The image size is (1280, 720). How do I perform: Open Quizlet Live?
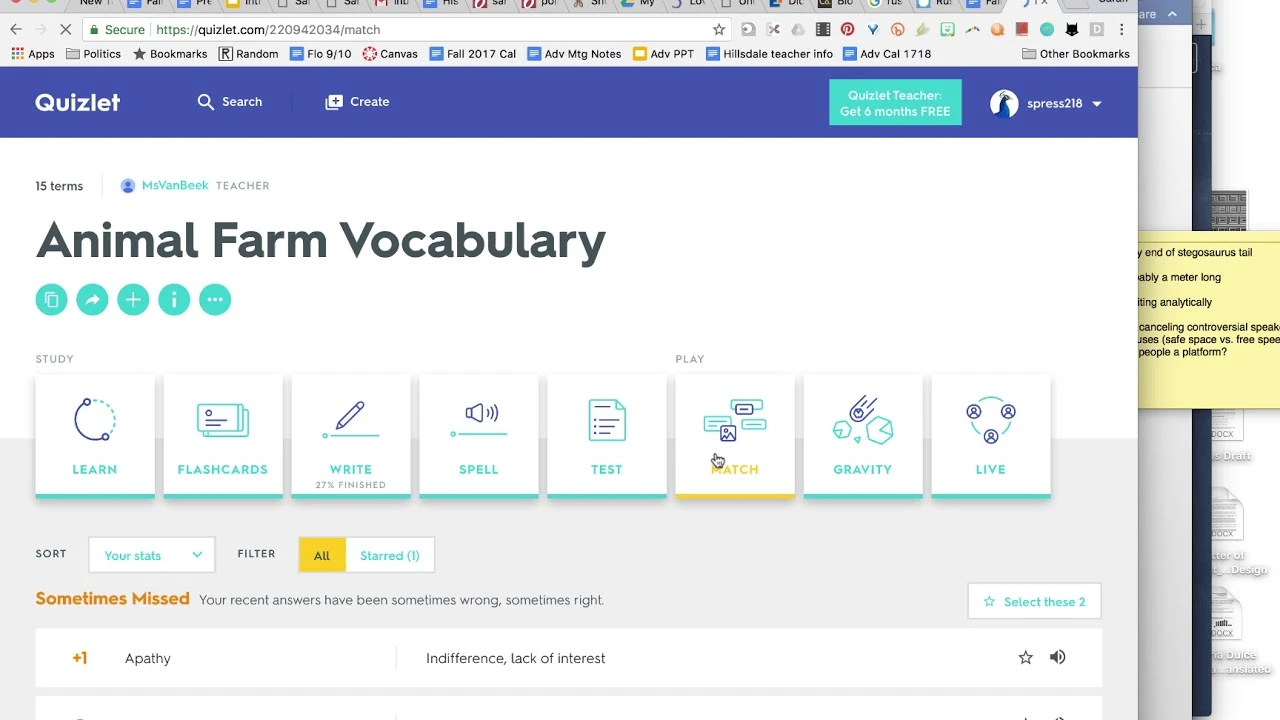[990, 435]
